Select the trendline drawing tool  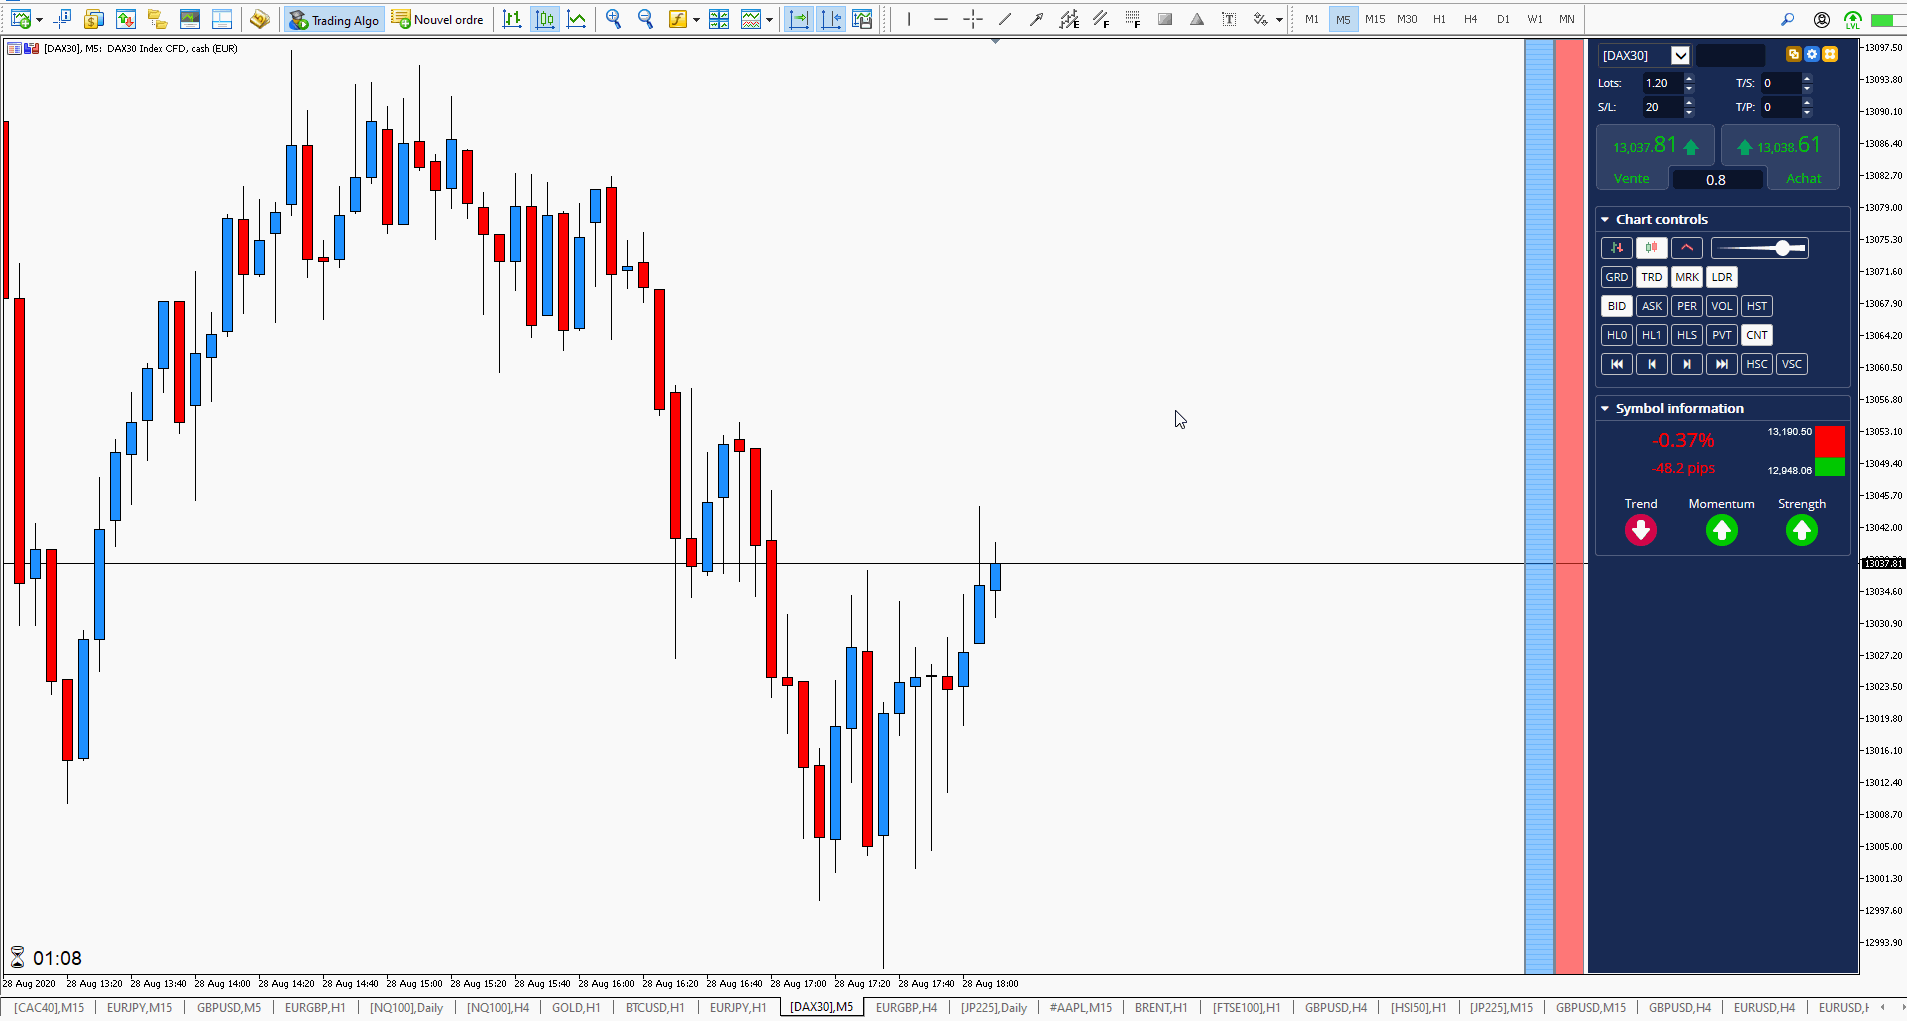point(1005,19)
